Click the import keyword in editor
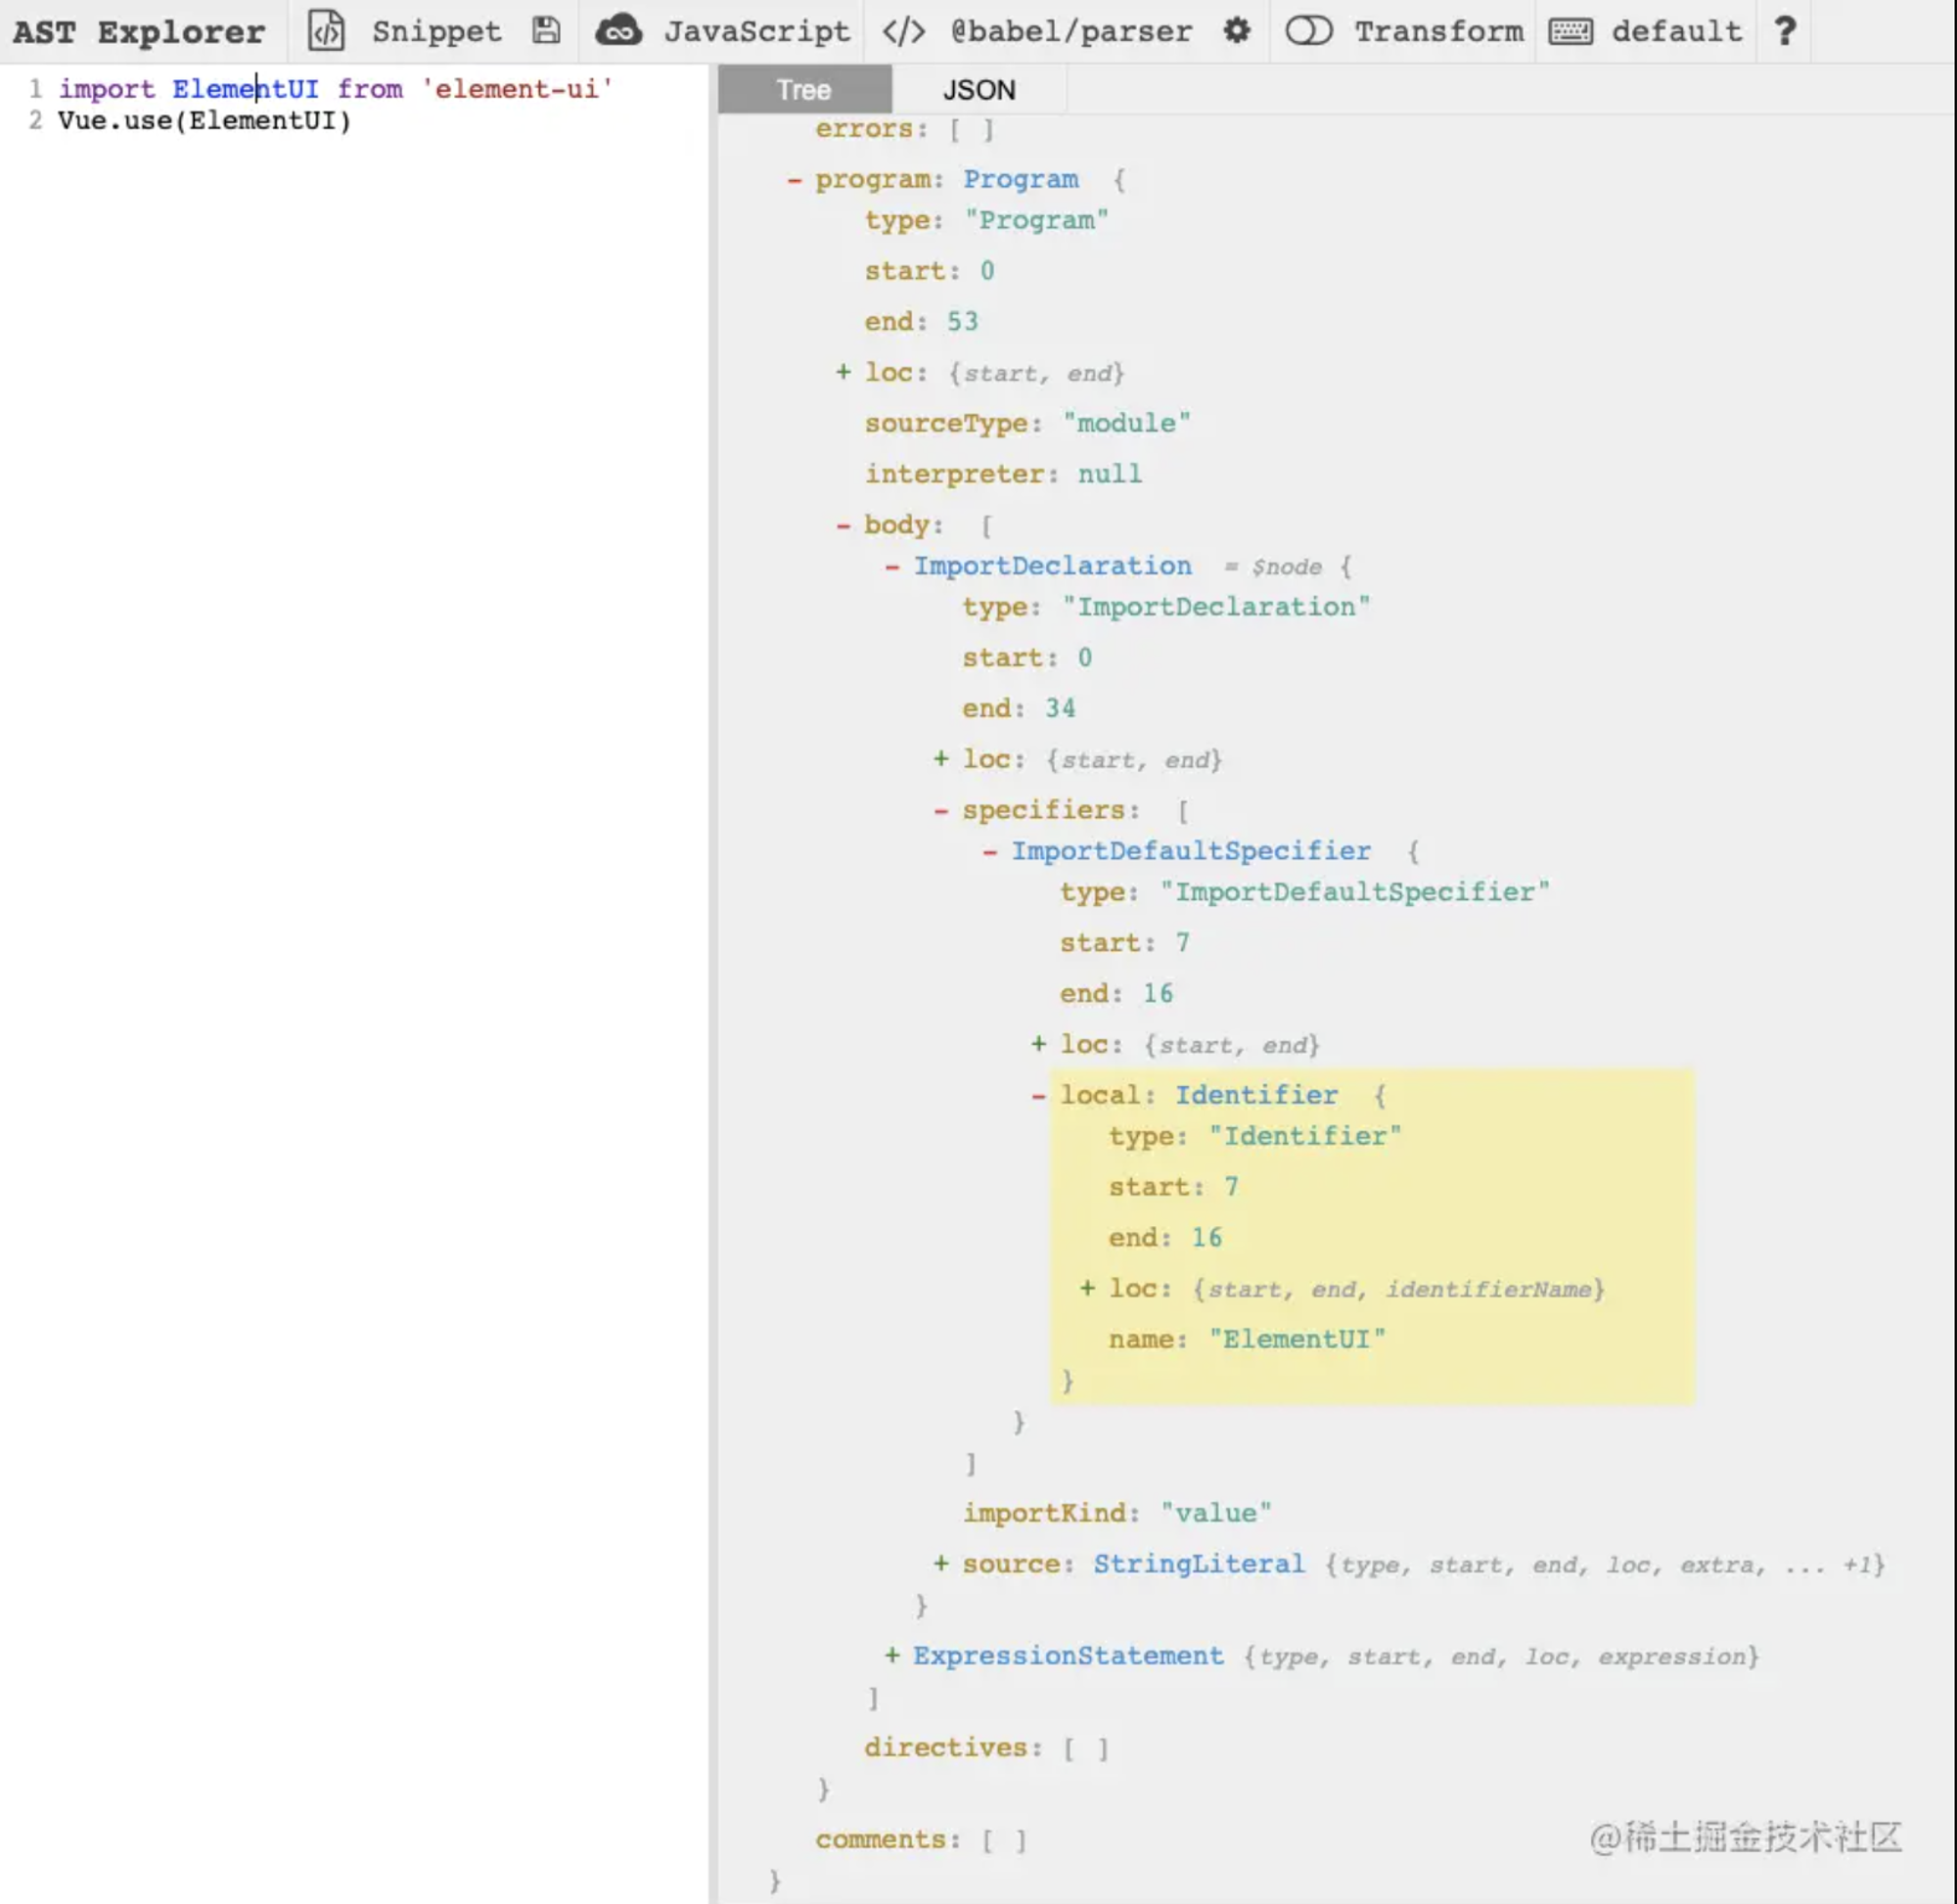Screen dimensions: 1957x1904 click(x=107, y=89)
